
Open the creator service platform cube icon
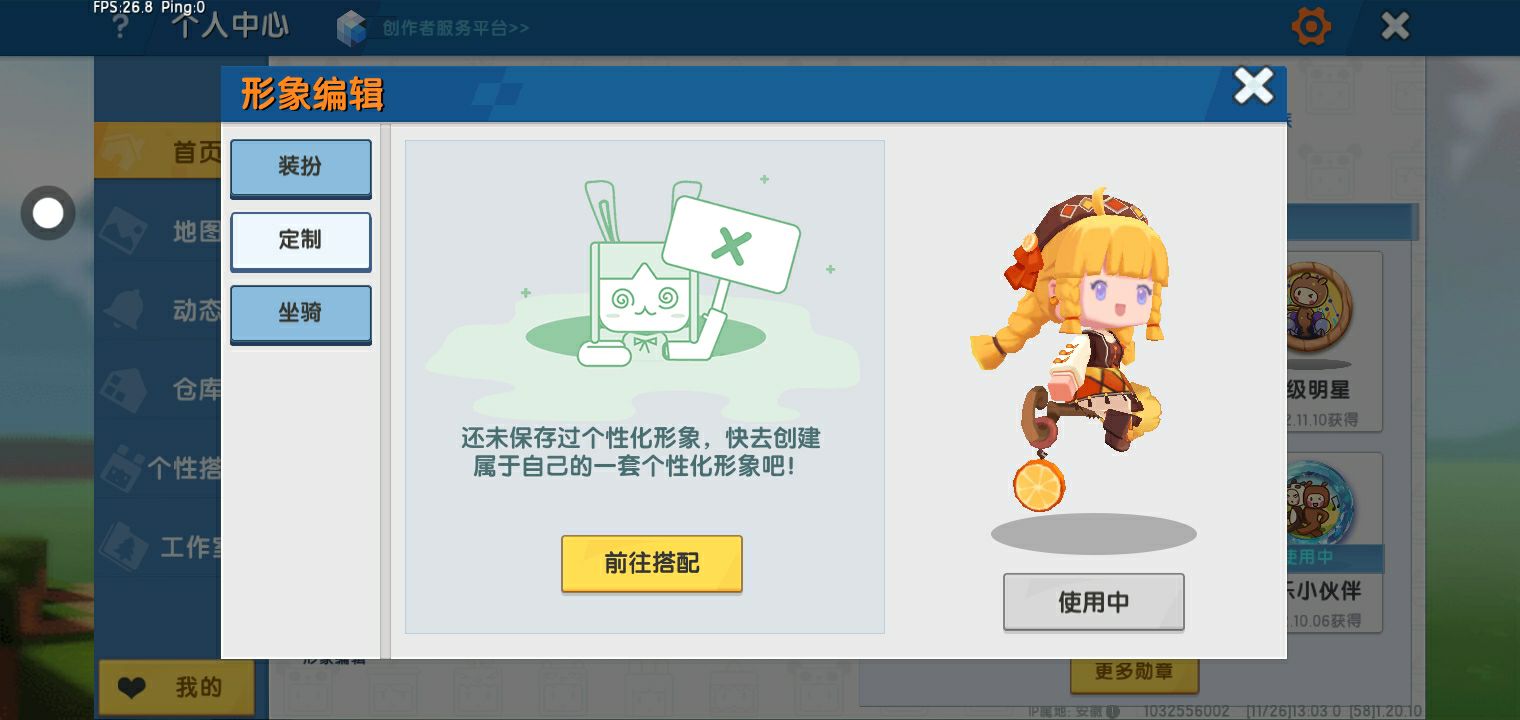(352, 28)
